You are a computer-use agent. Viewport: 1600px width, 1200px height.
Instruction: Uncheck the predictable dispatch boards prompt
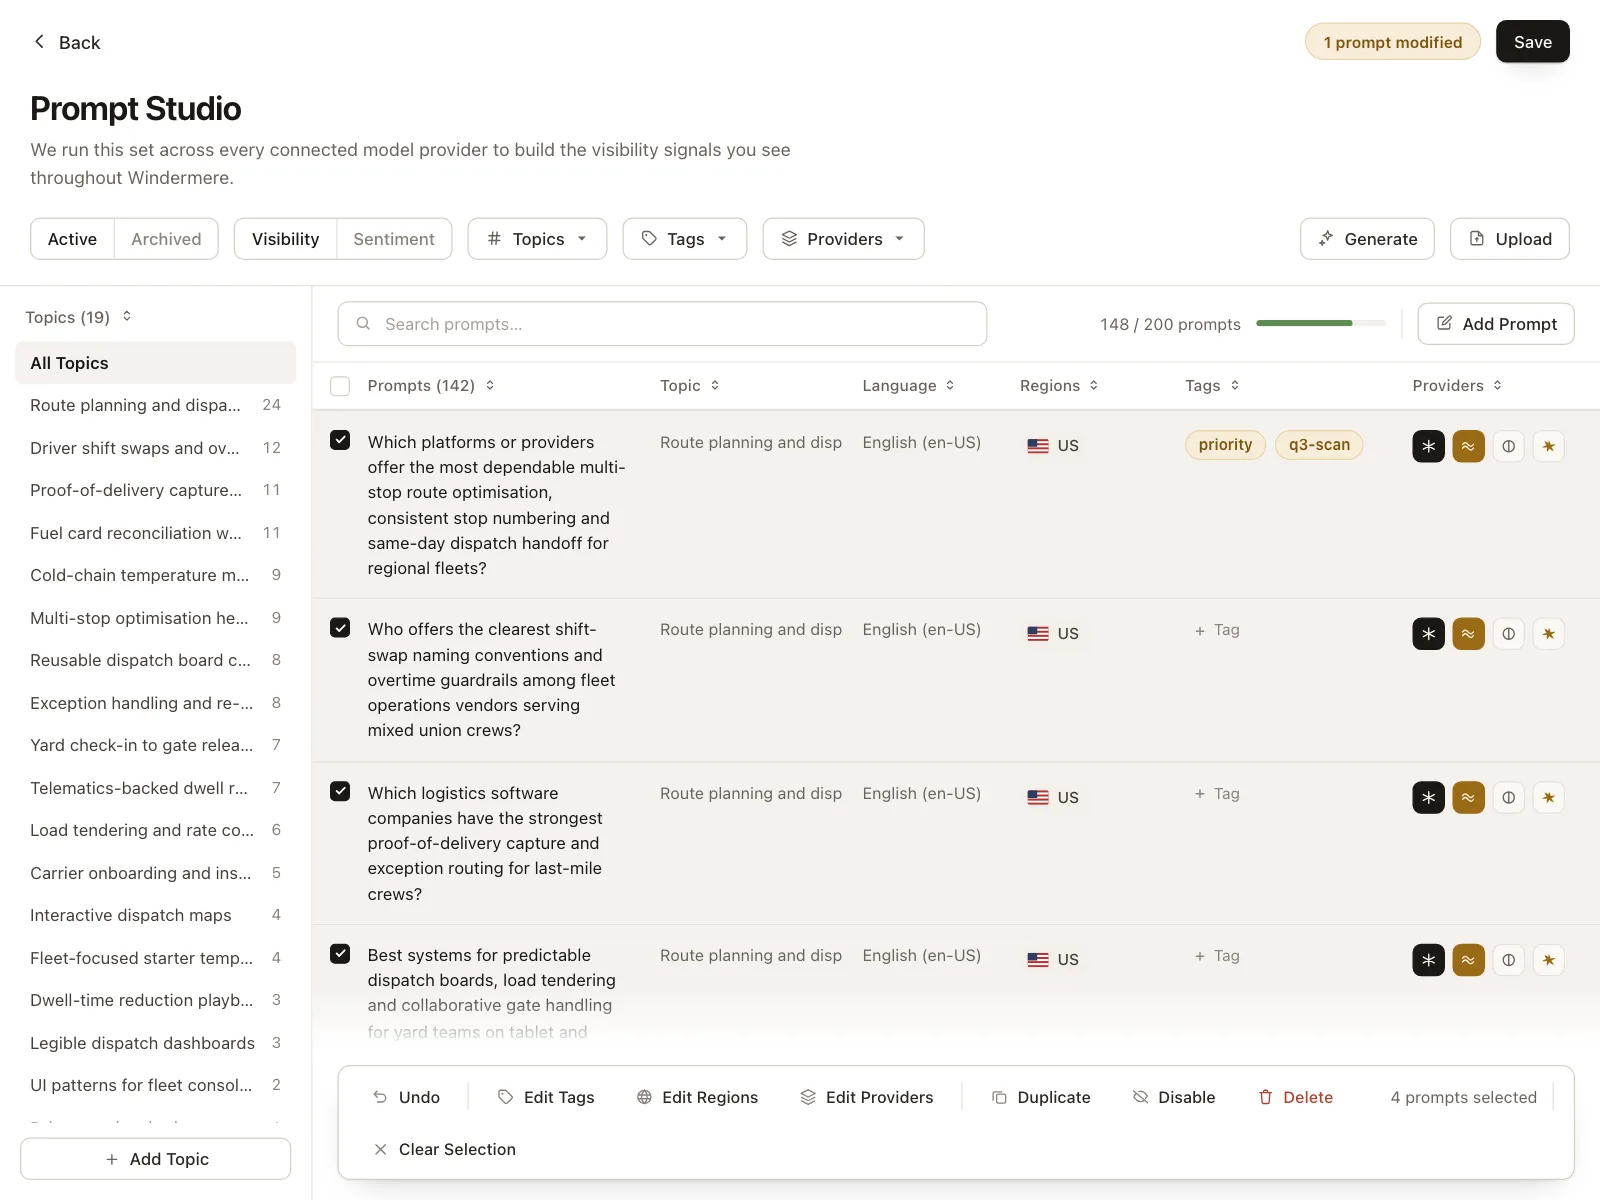point(340,954)
